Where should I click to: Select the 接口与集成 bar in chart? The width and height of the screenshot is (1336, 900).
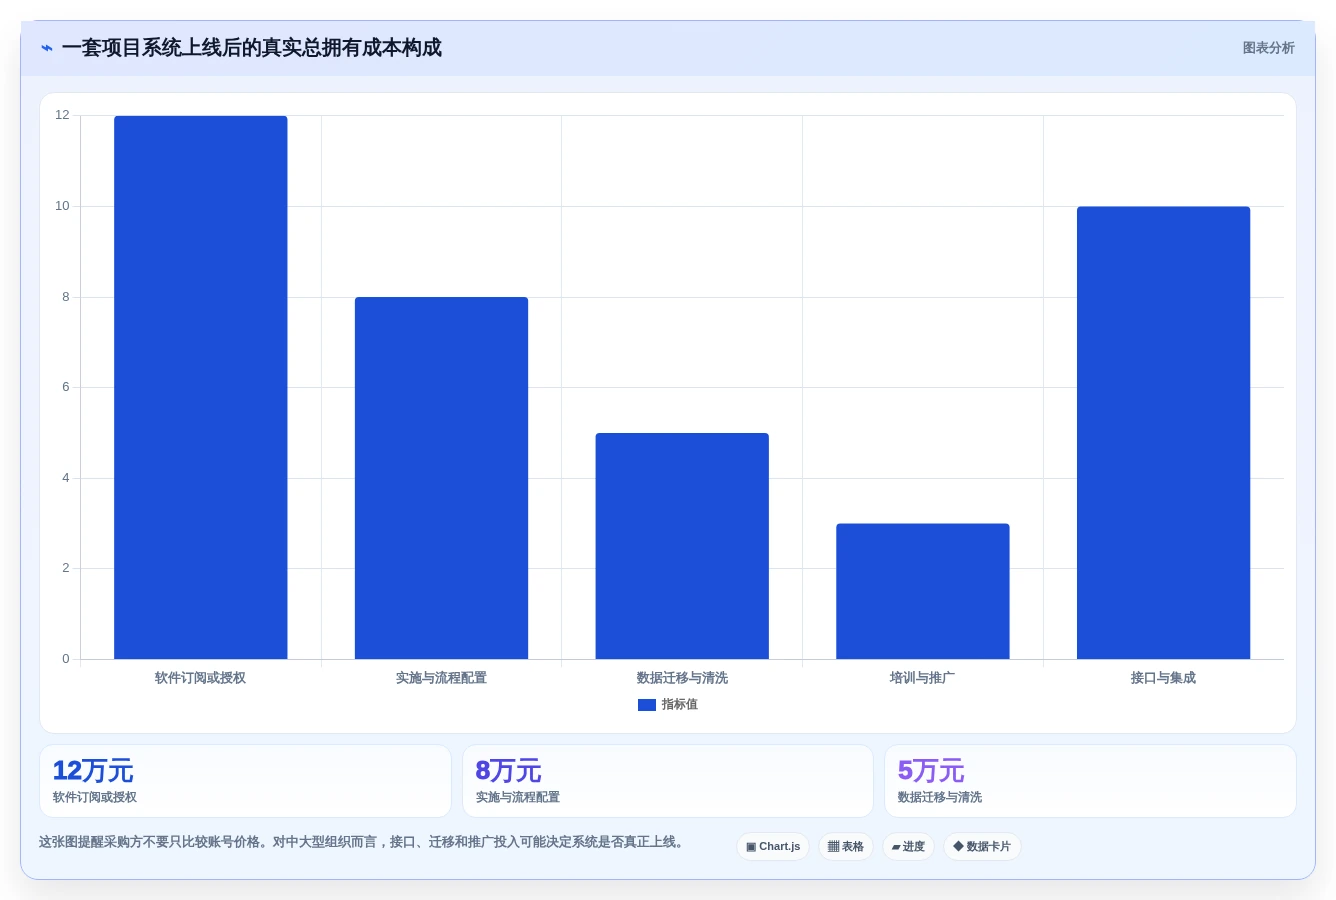[x=1163, y=433]
